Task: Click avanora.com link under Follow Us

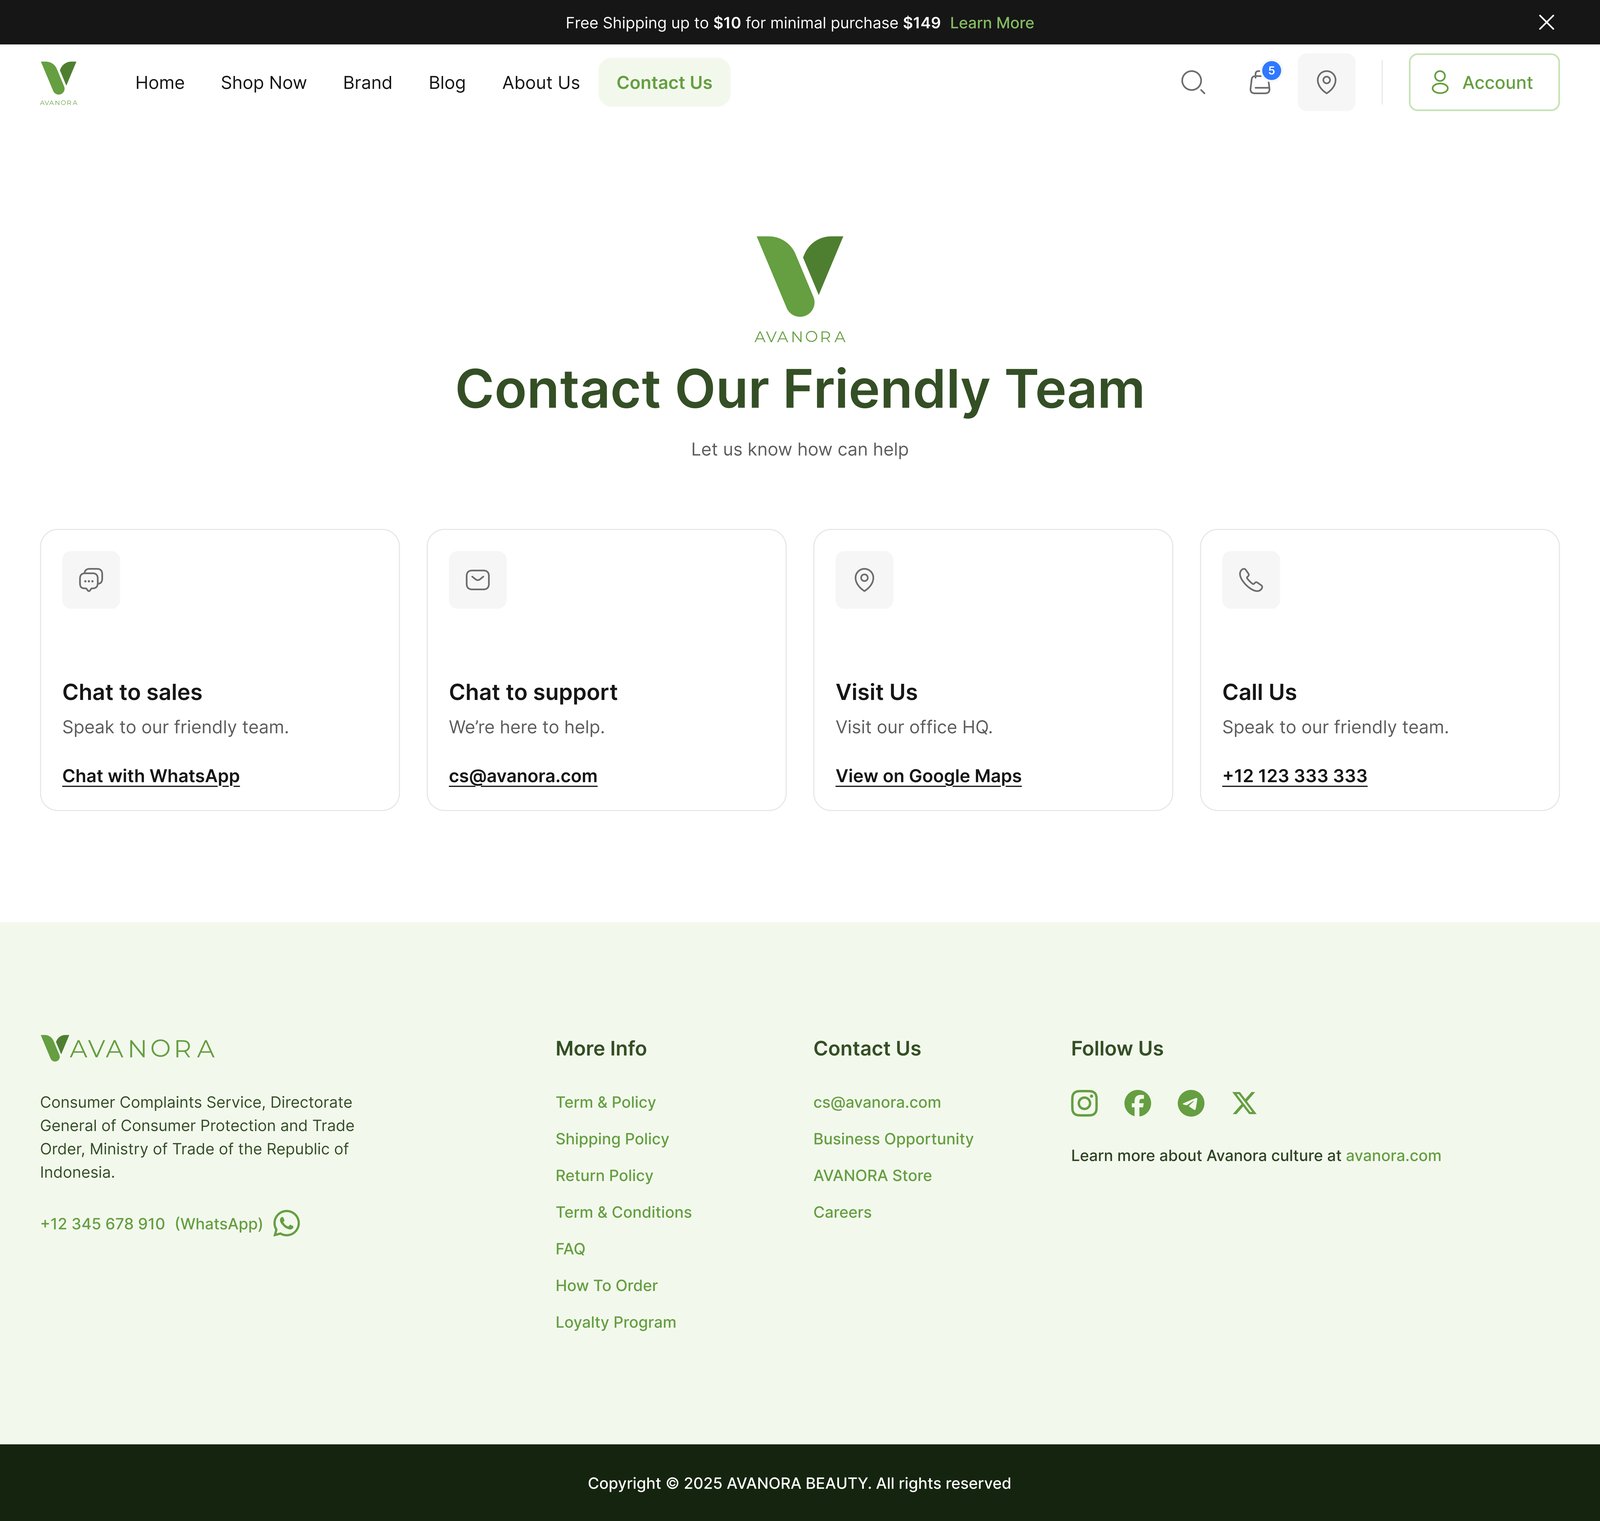Action: 1393,1156
